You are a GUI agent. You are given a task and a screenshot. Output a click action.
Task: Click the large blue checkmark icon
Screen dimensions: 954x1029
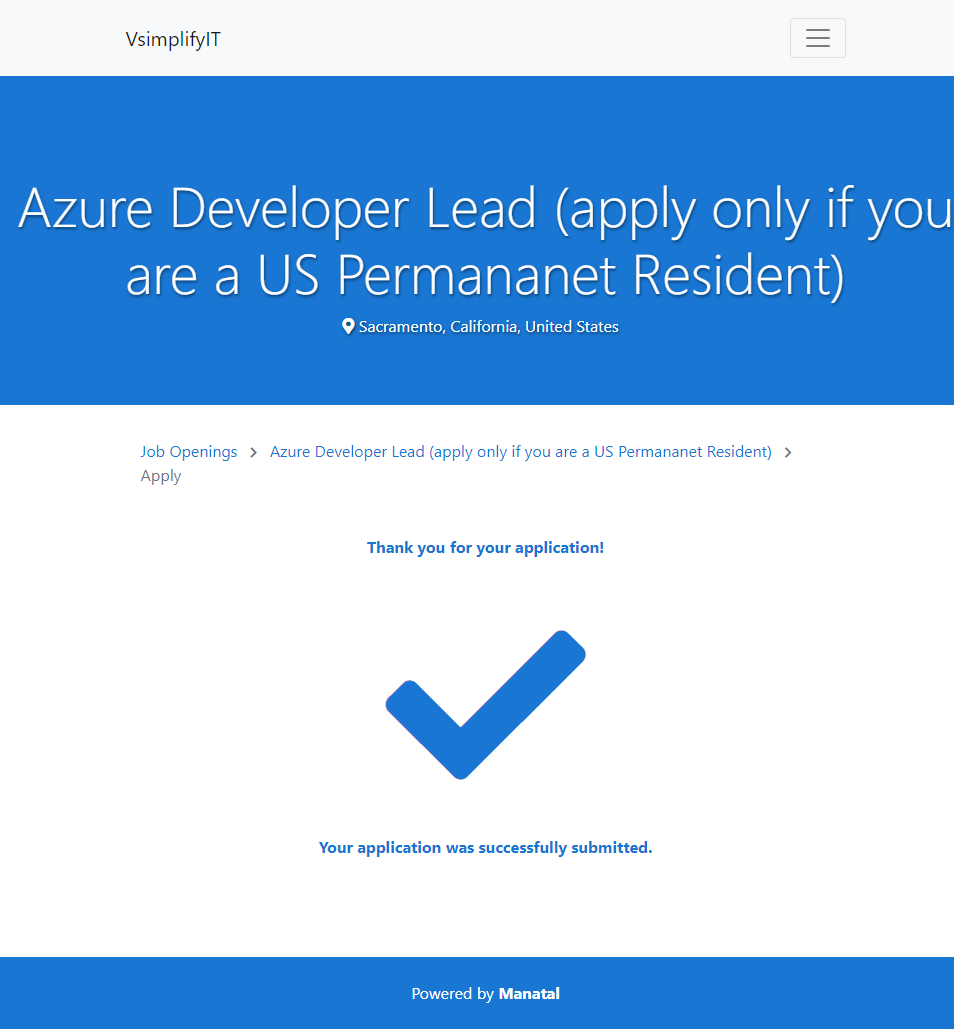point(485,704)
